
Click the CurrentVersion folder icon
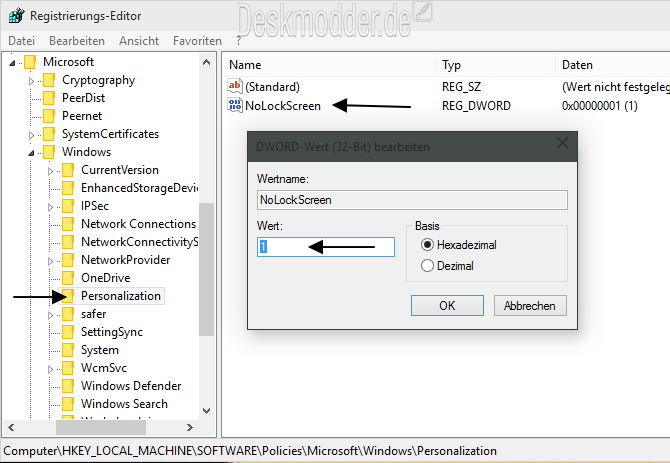pyautogui.click(x=68, y=170)
